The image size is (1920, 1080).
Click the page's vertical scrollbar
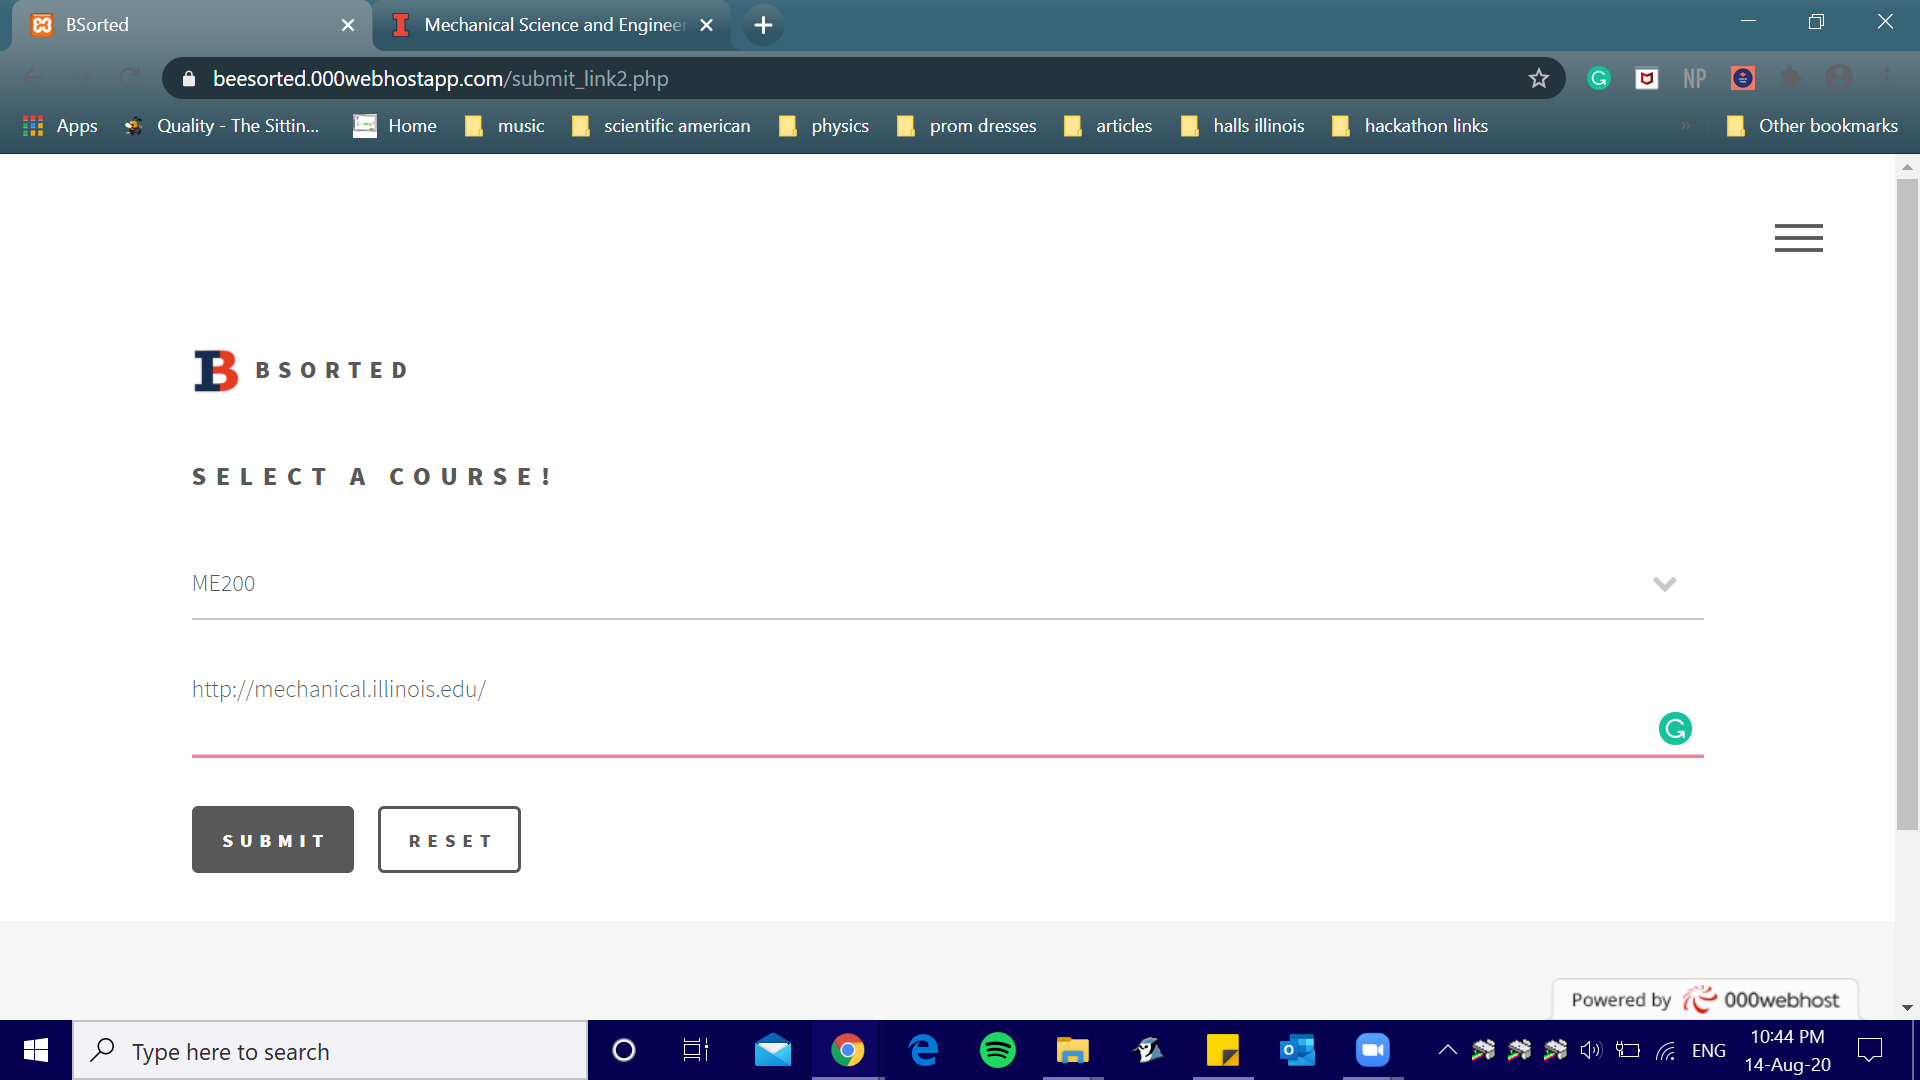[x=1907, y=500]
